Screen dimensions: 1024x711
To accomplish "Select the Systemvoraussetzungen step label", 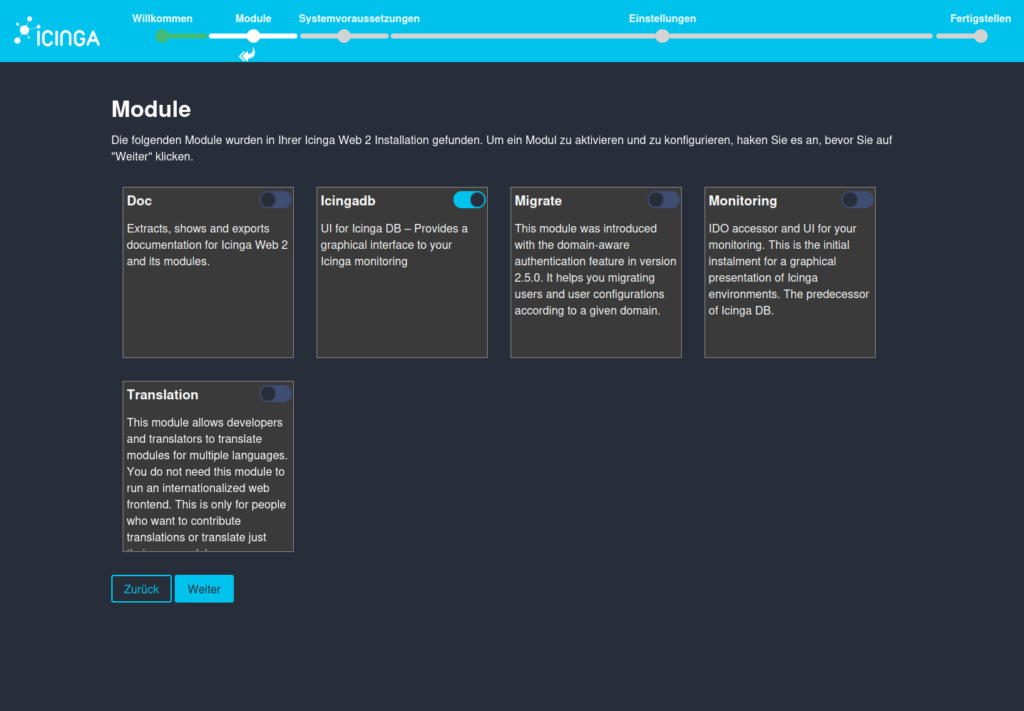I will pos(359,18).
